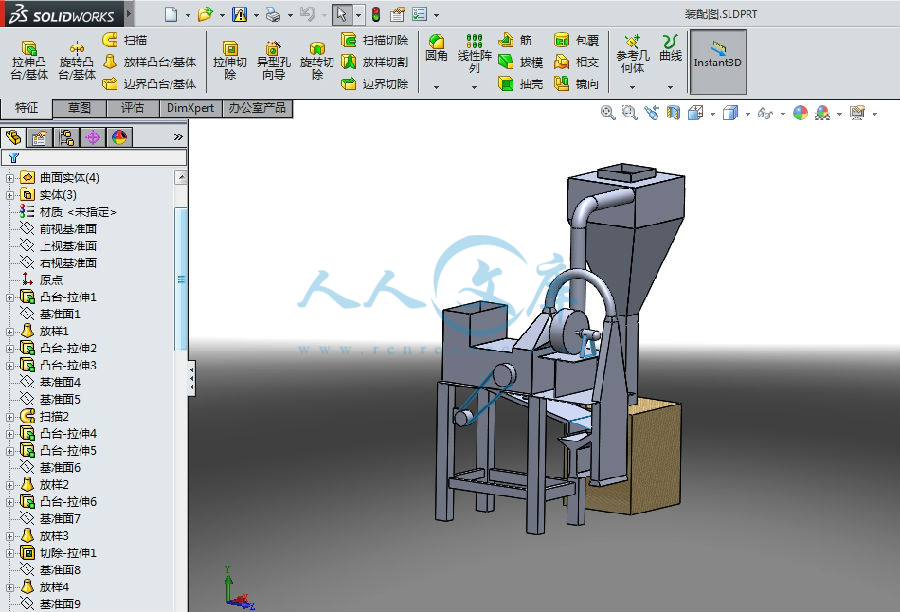The height and width of the screenshot is (612, 900).
Task: Open the SolidWorks logo menu arrow
Action: (129, 13)
